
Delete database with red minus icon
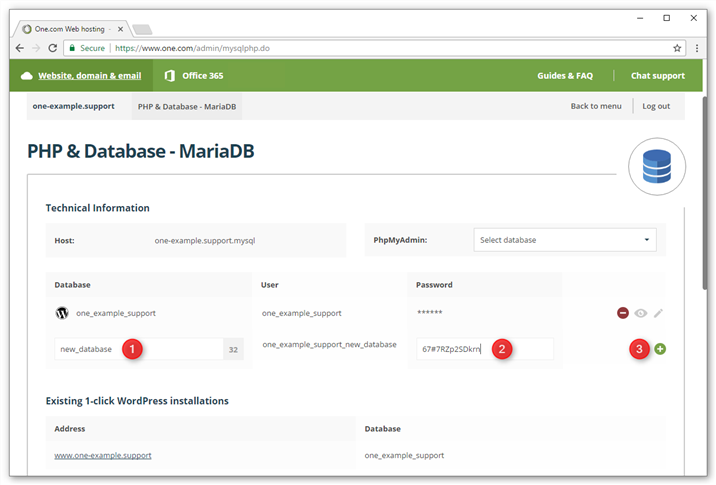pyautogui.click(x=623, y=313)
